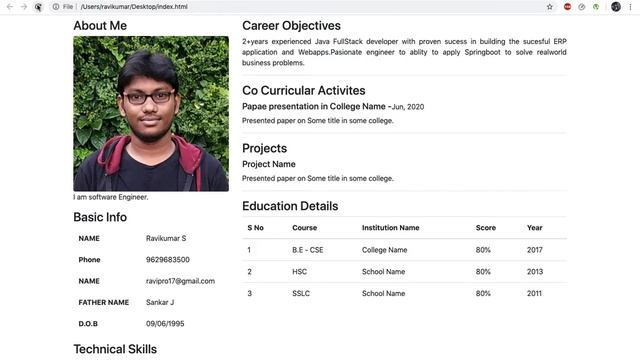Click the 'Score' column header
The width and height of the screenshot is (640, 360).
click(x=486, y=228)
